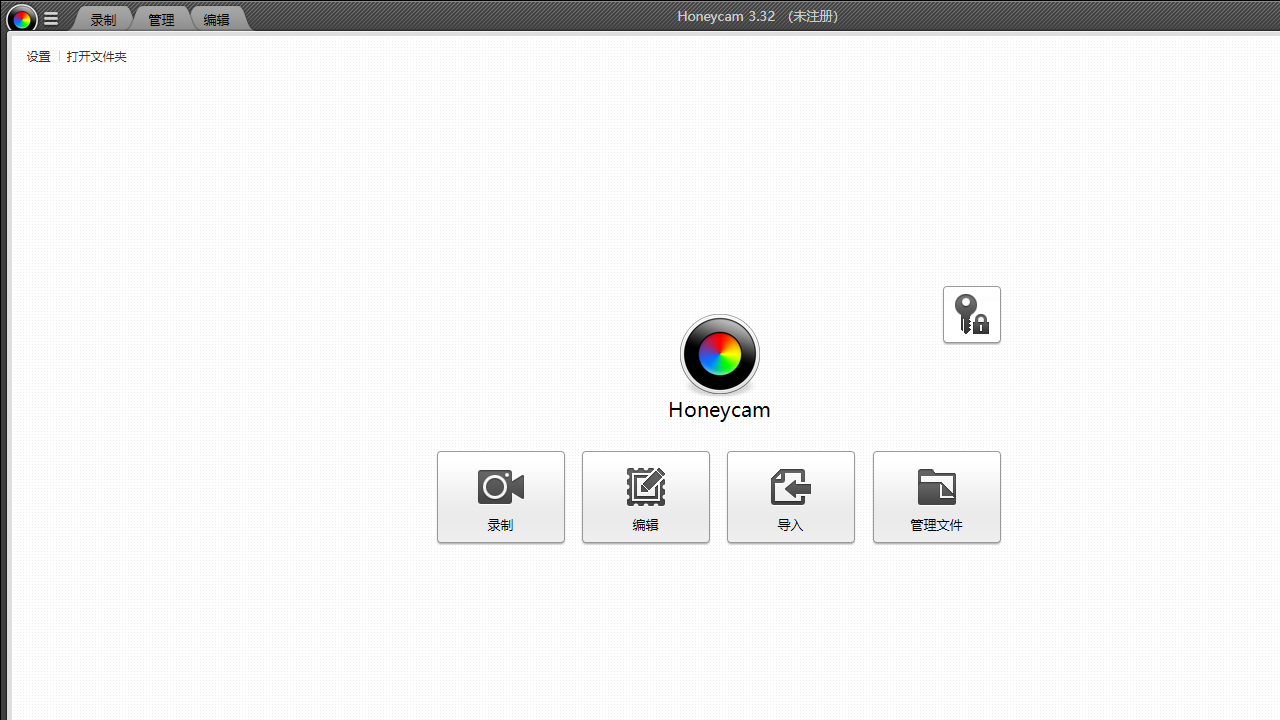The height and width of the screenshot is (720, 1280).
Task: Click the large Honeycam lens logo in center
Action: pos(719,355)
